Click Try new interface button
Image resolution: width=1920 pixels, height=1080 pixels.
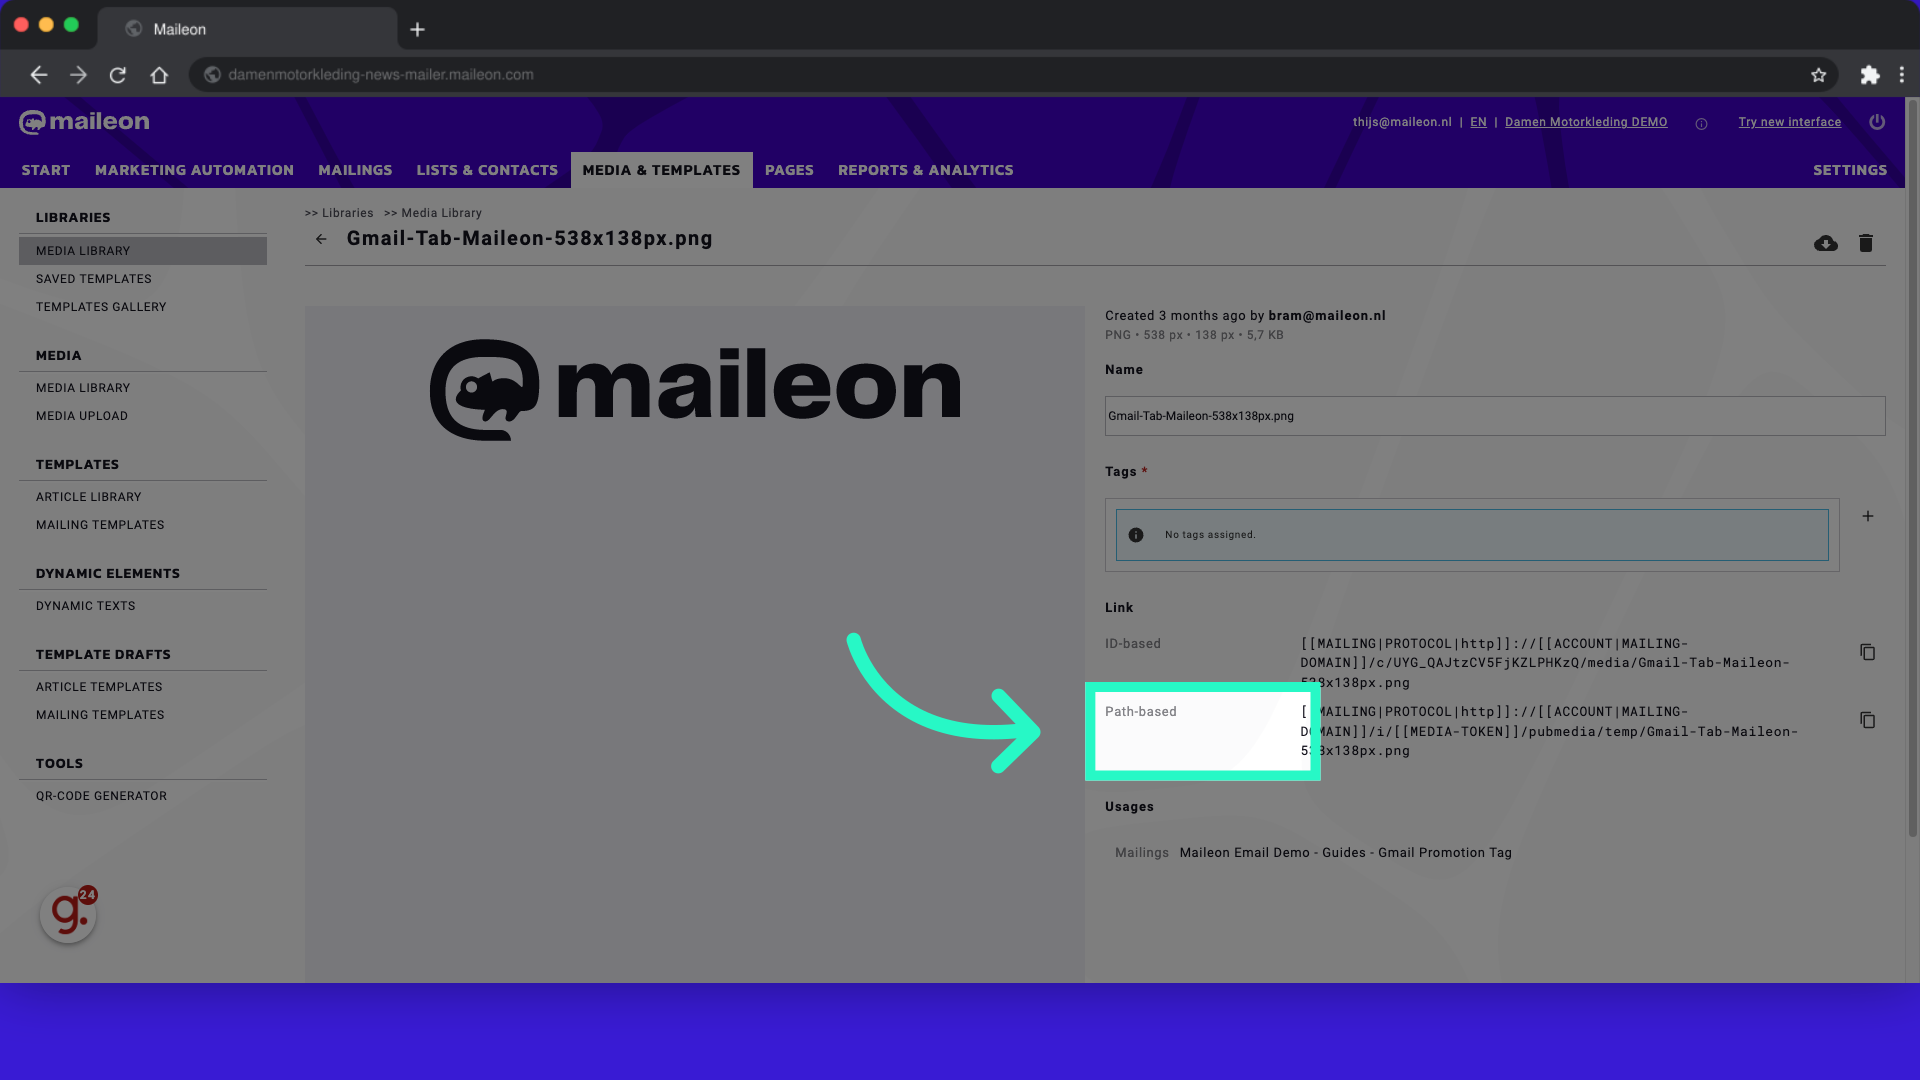tap(1789, 121)
